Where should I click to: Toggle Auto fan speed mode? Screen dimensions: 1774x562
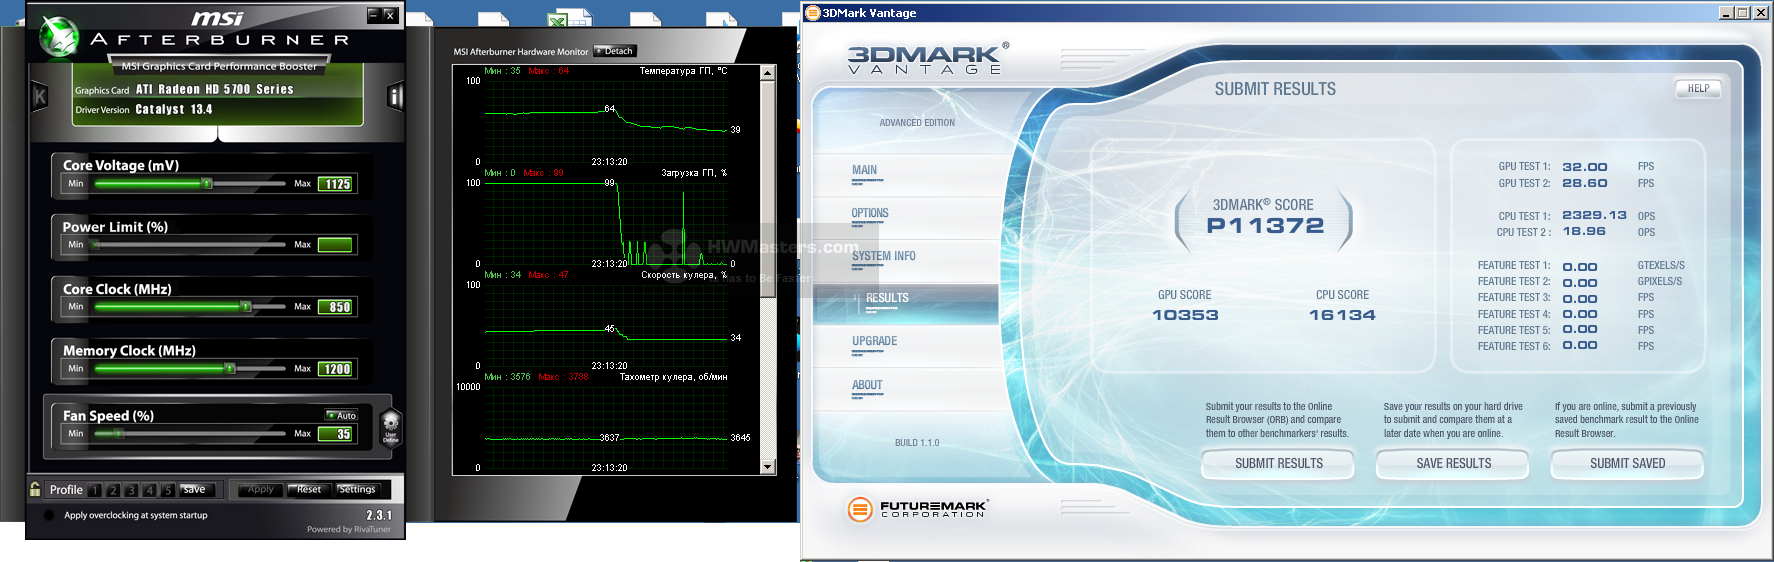point(342,415)
